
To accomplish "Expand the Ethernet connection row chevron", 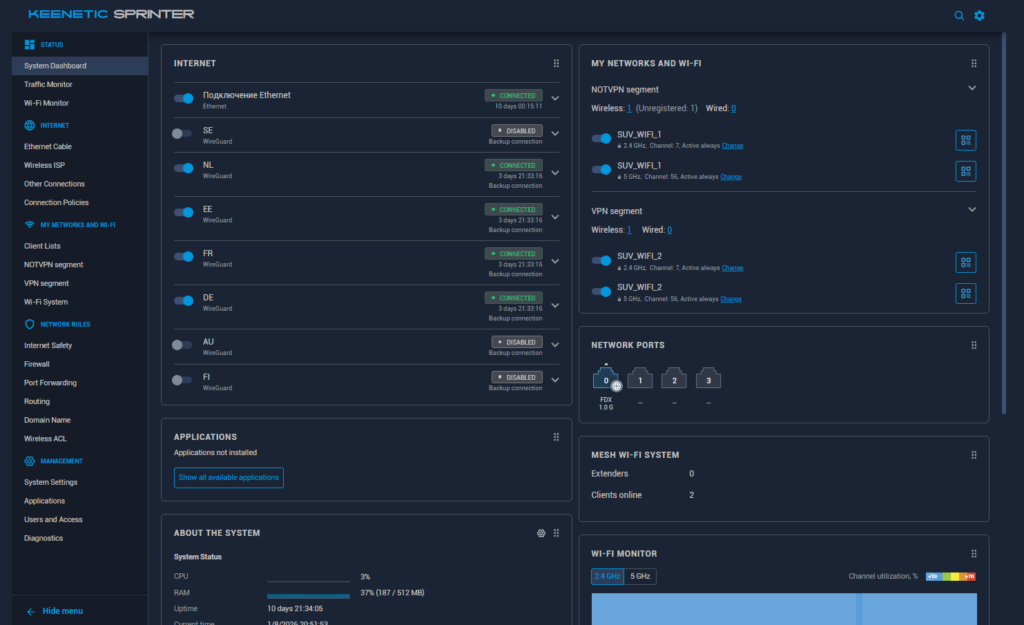I will 555,98.
